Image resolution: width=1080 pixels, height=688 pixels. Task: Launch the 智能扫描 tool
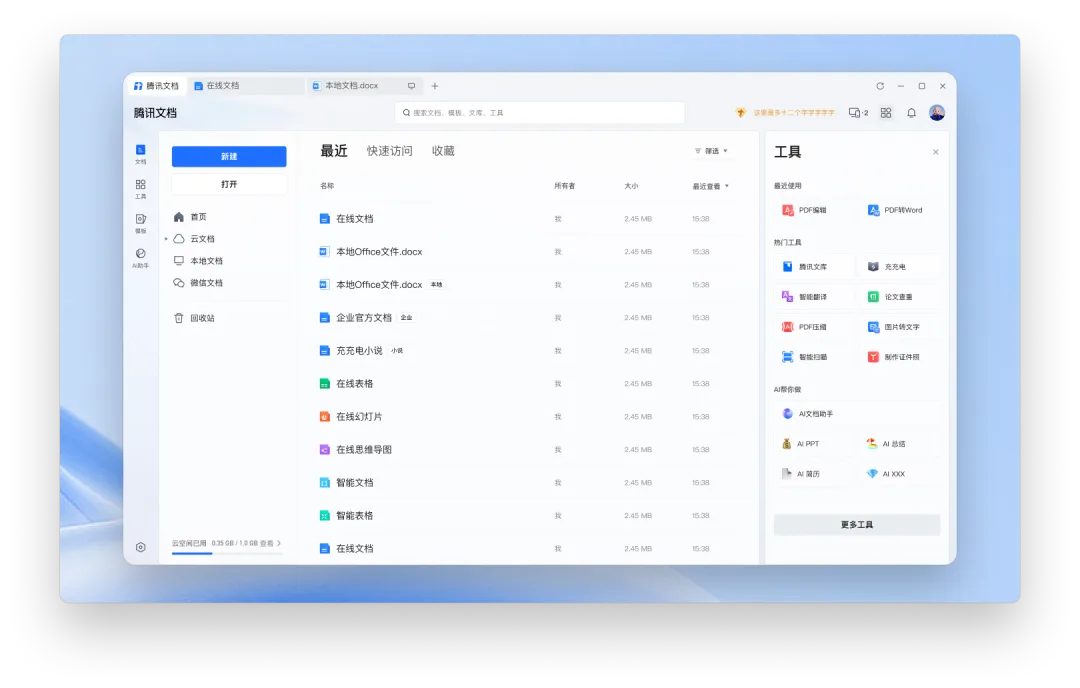[x=813, y=357]
